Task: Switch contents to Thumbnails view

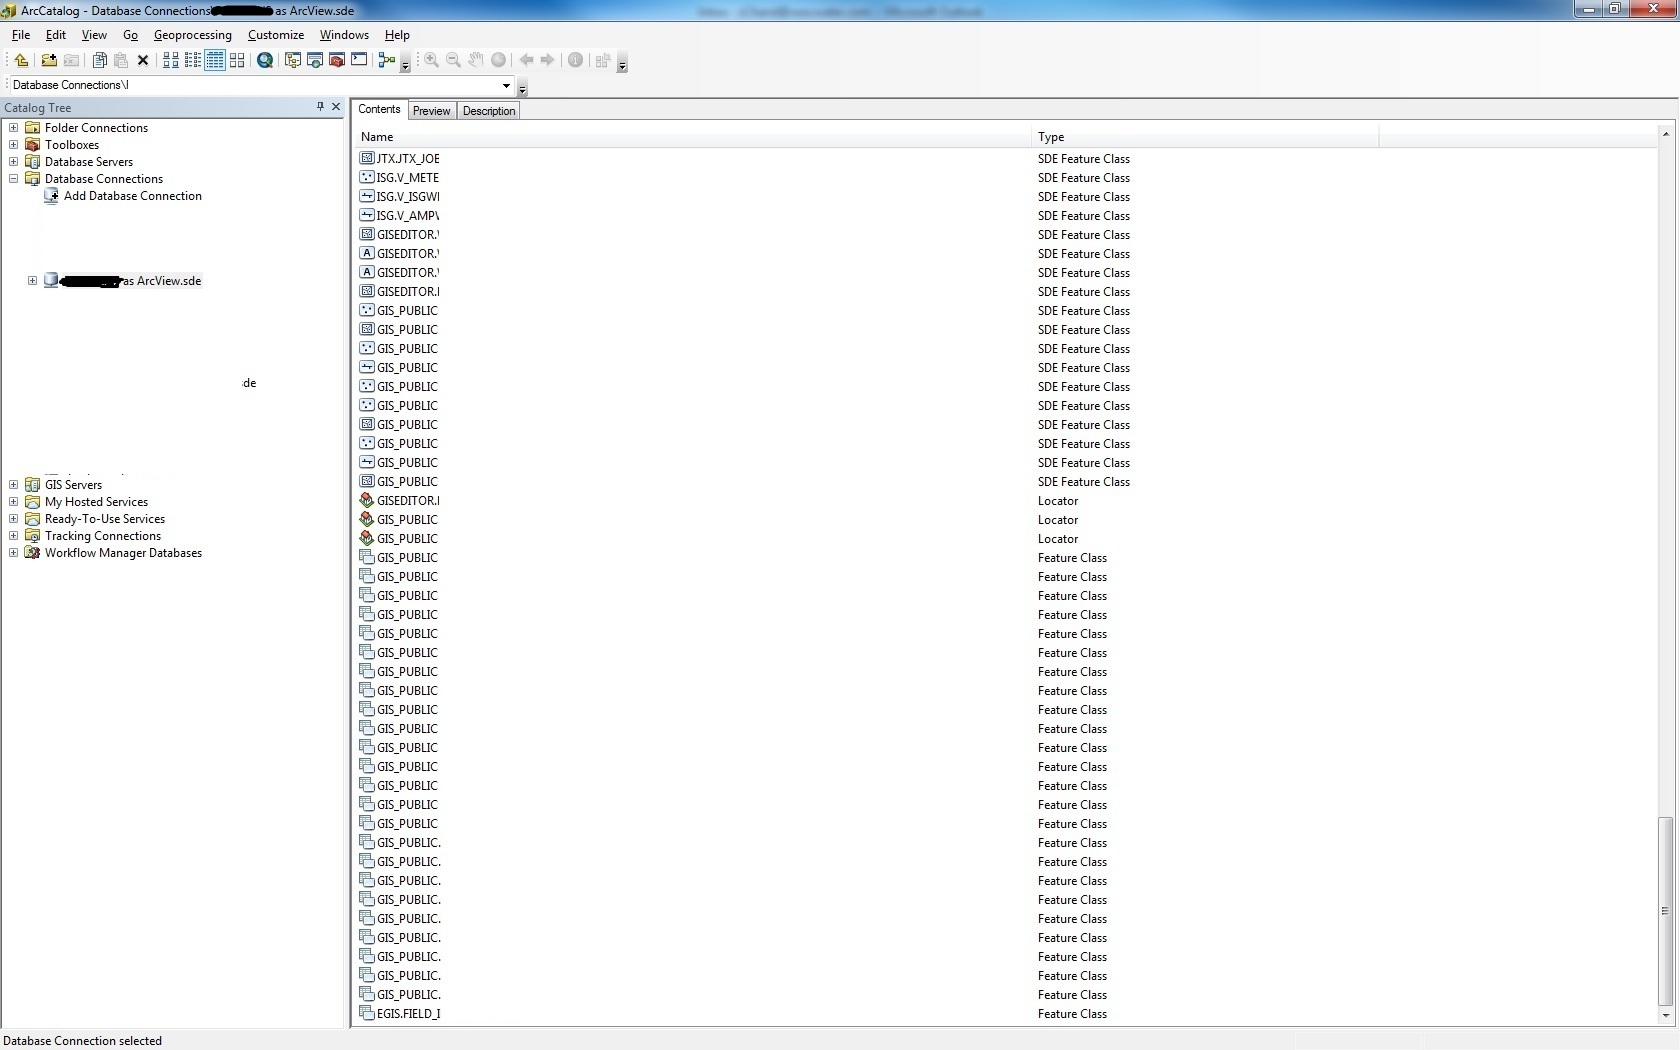Action: (x=237, y=61)
